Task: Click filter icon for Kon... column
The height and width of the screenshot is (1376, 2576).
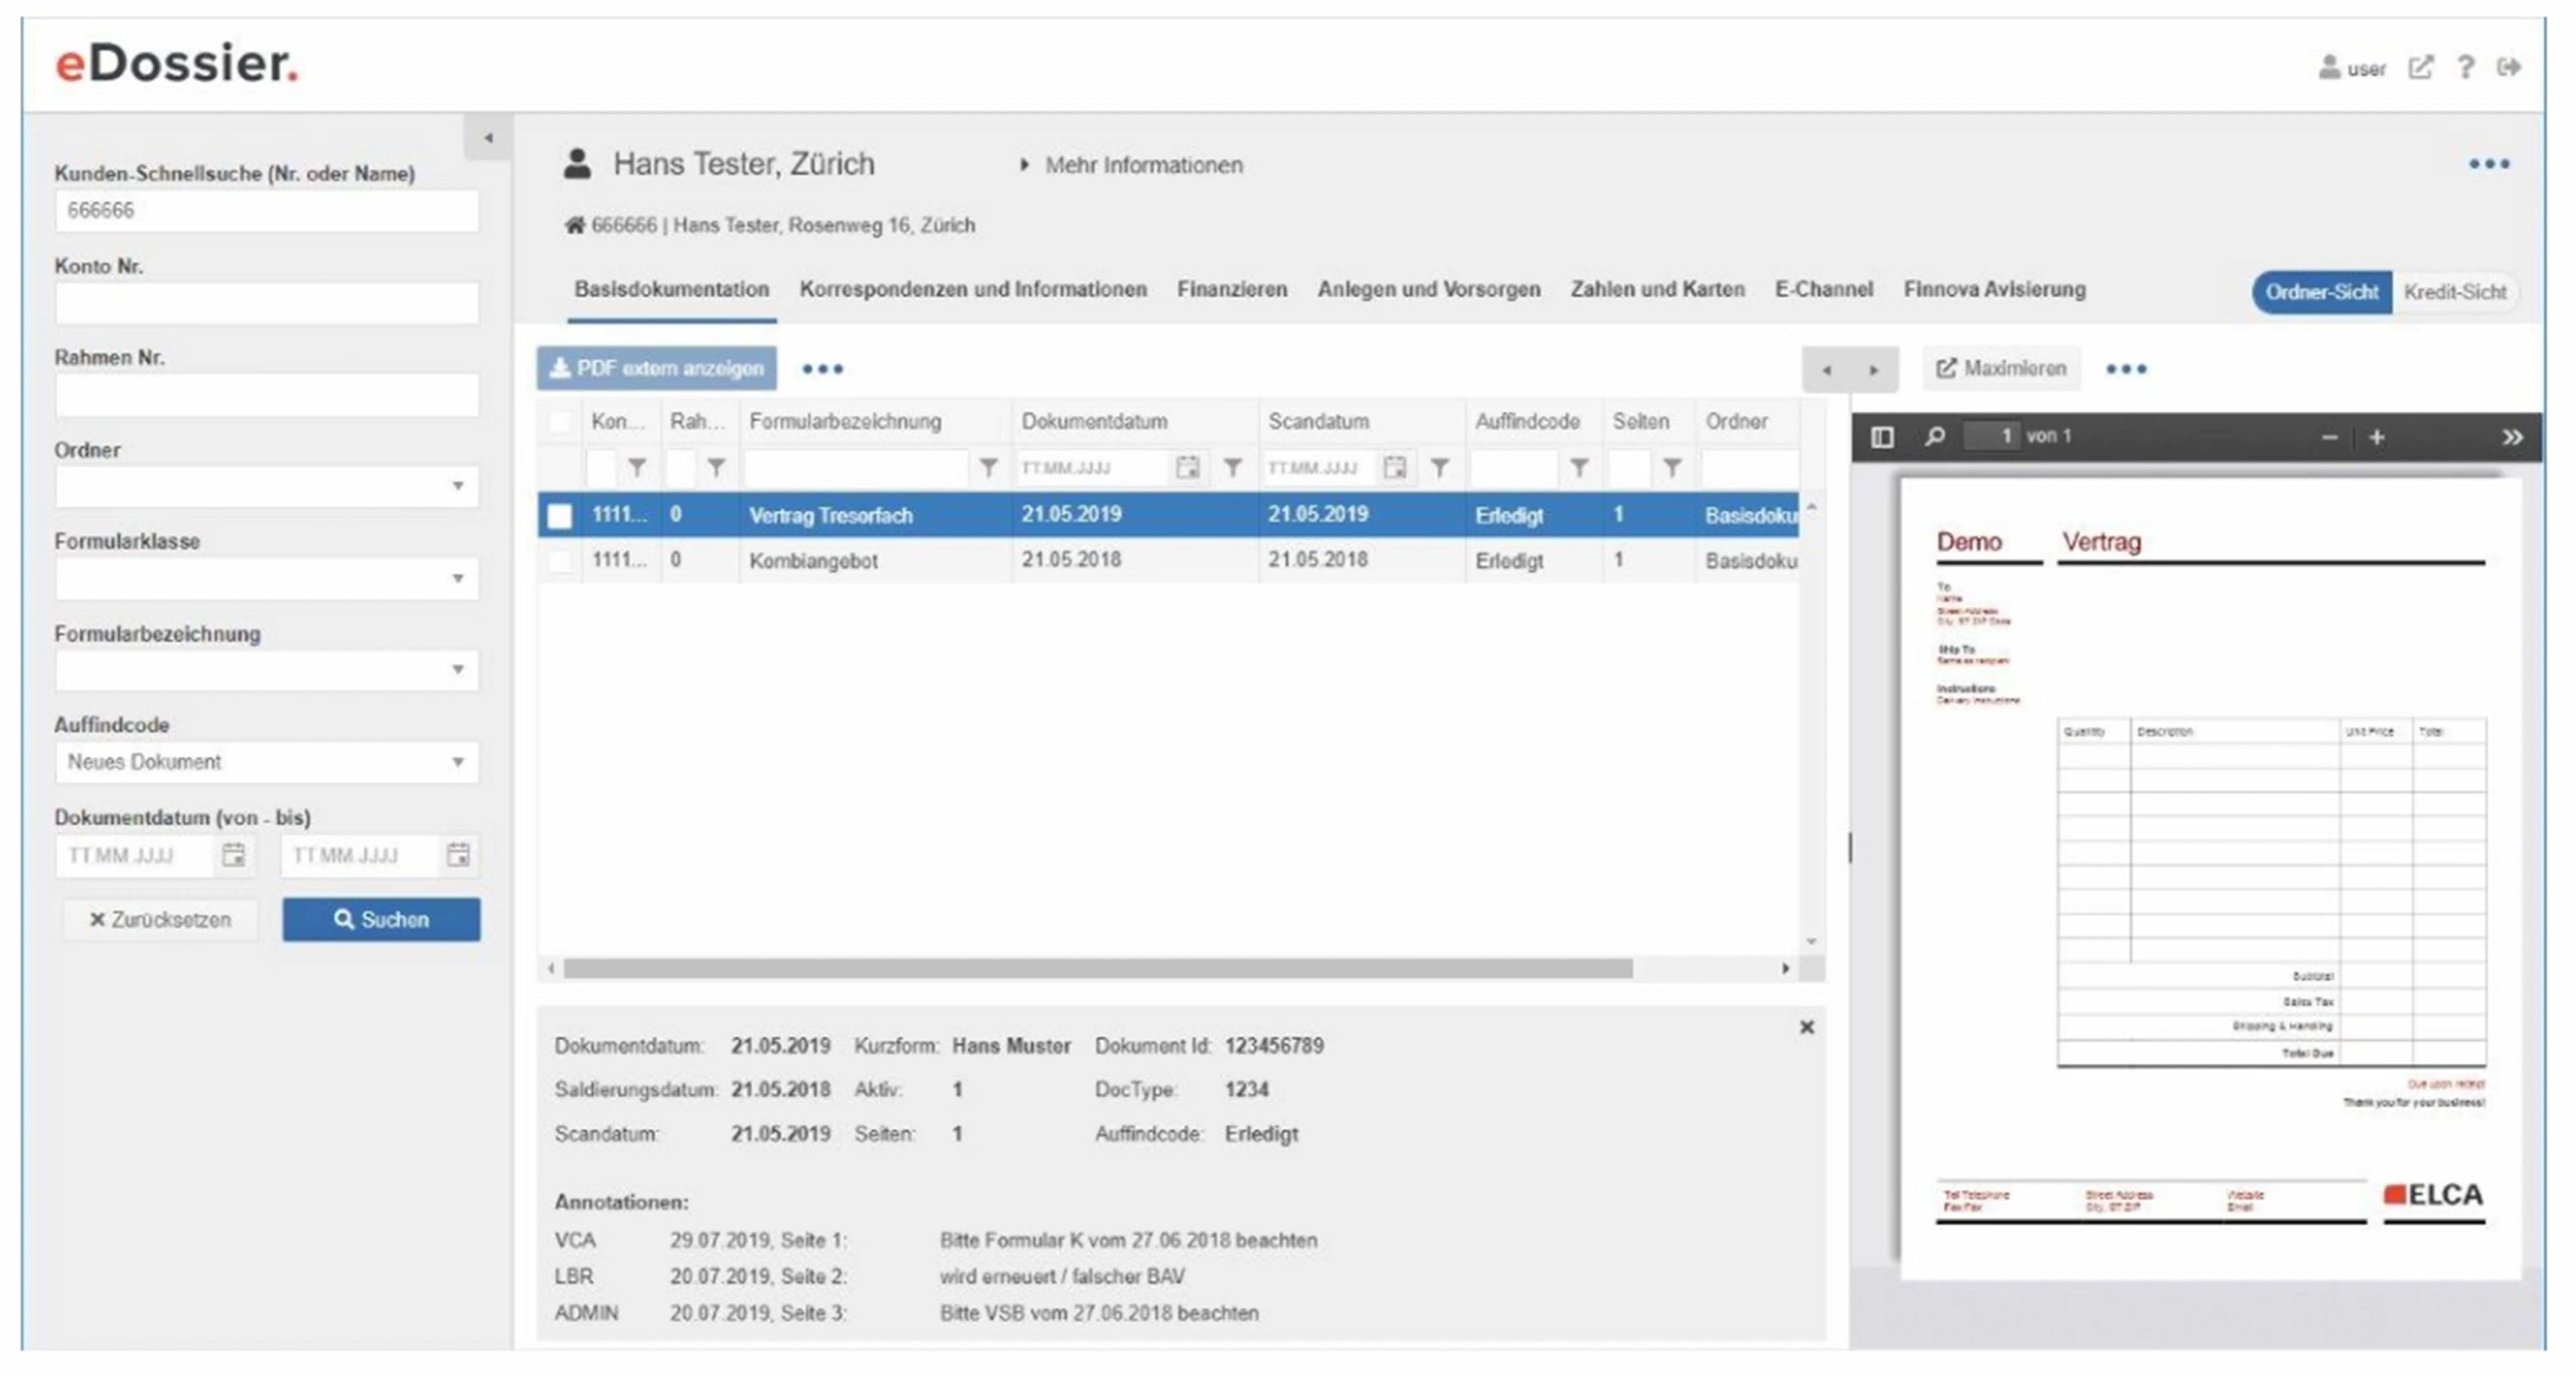Action: tap(637, 467)
